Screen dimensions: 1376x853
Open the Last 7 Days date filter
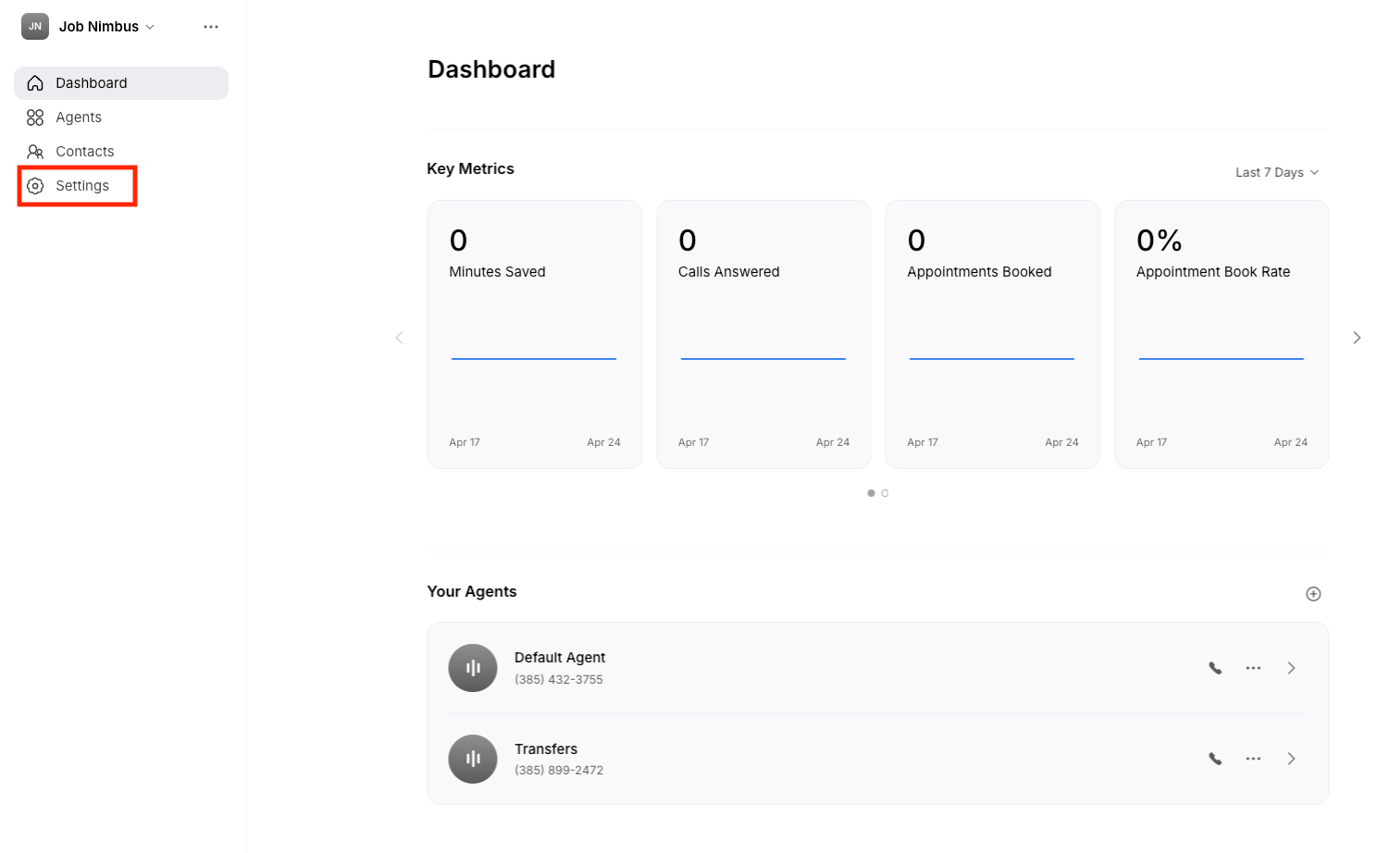click(x=1277, y=172)
